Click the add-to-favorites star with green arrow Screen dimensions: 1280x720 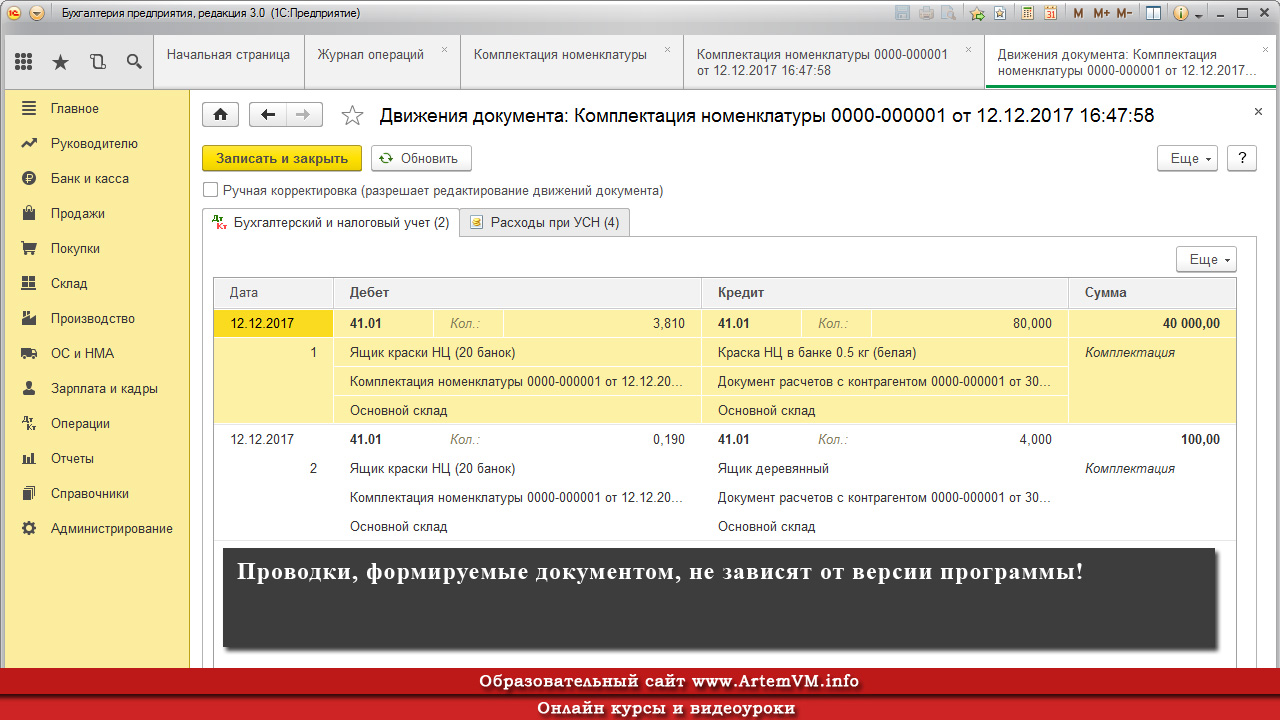[x=977, y=13]
